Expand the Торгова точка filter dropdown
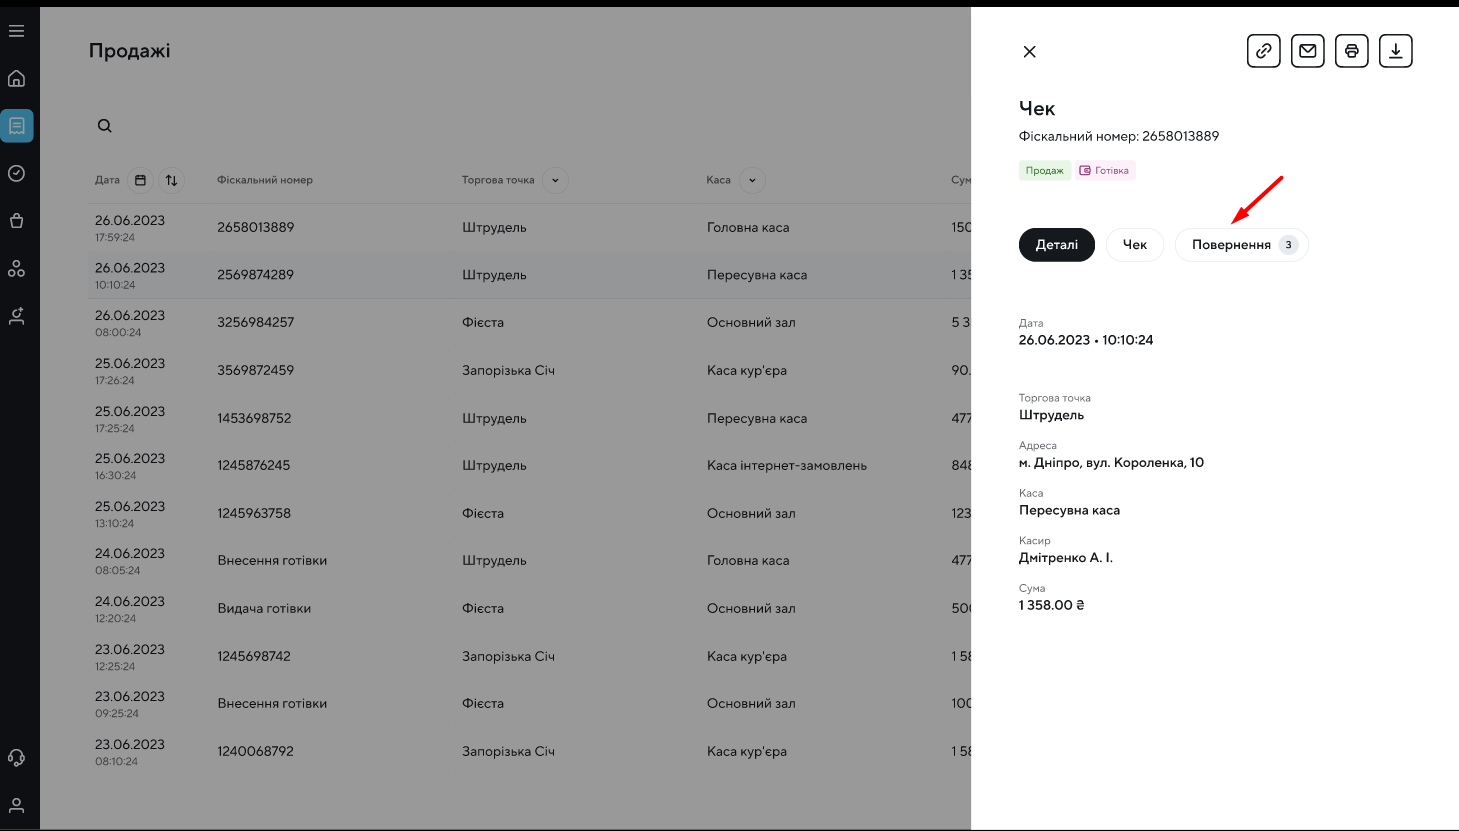Image resolution: width=1459 pixels, height=831 pixels. click(x=555, y=180)
